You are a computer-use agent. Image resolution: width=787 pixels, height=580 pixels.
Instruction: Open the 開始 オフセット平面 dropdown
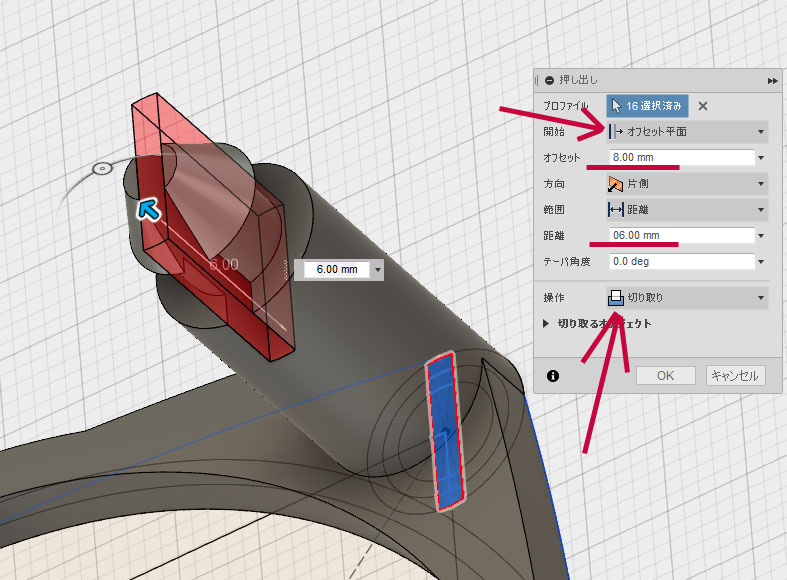686,131
